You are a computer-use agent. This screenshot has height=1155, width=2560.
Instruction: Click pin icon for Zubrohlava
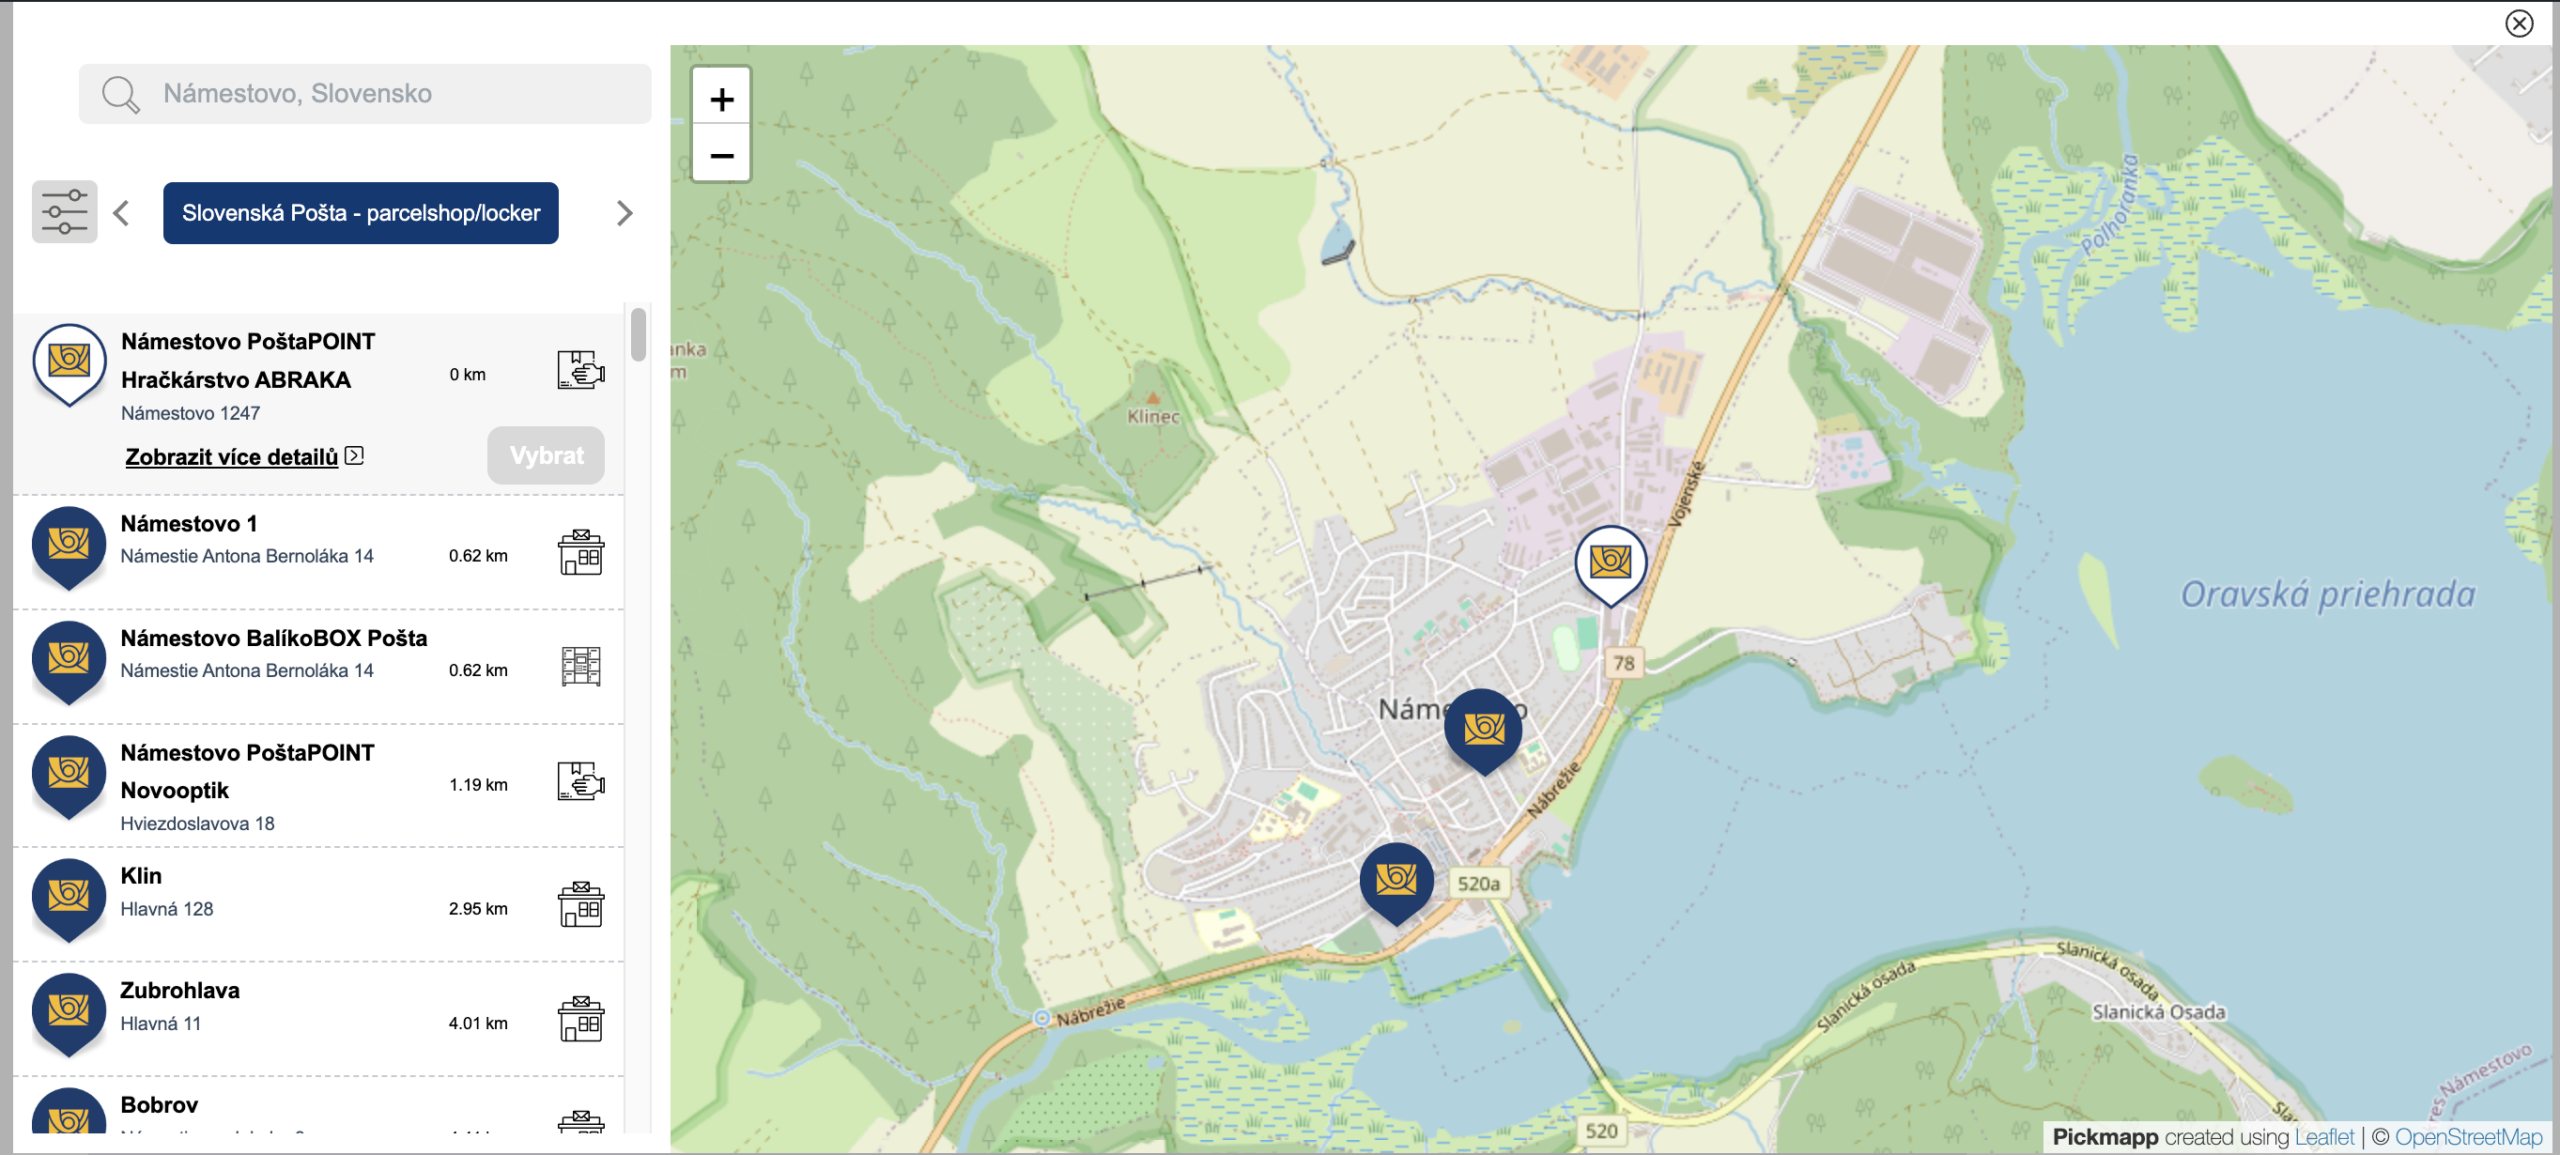coord(69,1015)
